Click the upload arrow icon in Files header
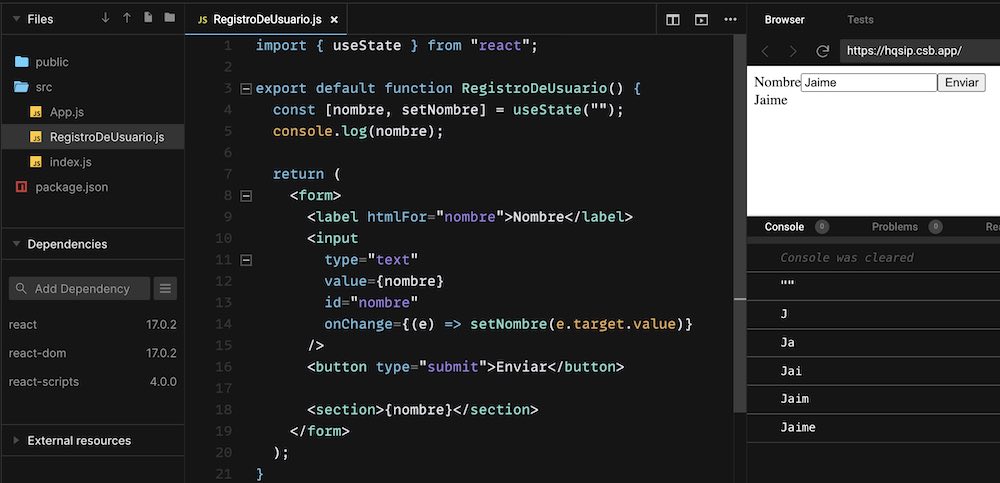This screenshot has width=1000, height=483. click(x=127, y=18)
